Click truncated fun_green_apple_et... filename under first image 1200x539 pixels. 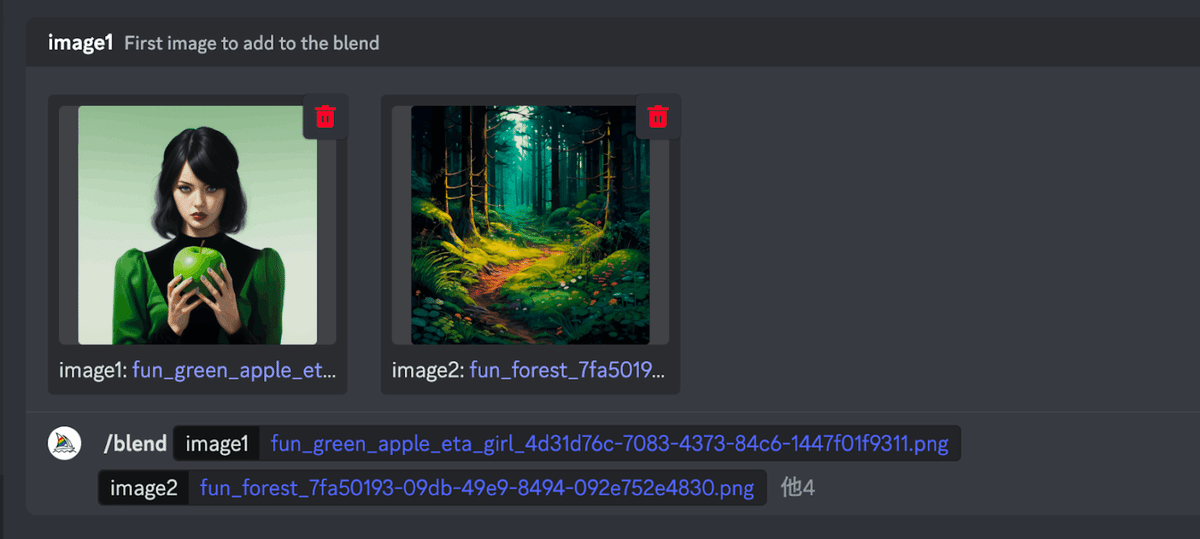click(x=233, y=371)
